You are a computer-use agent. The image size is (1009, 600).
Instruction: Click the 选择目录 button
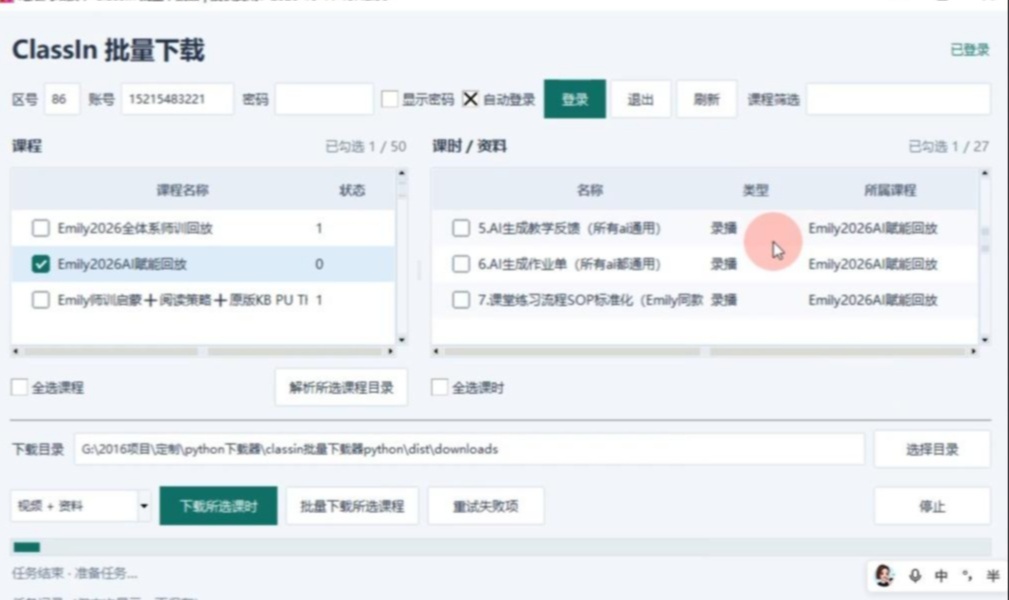point(932,449)
